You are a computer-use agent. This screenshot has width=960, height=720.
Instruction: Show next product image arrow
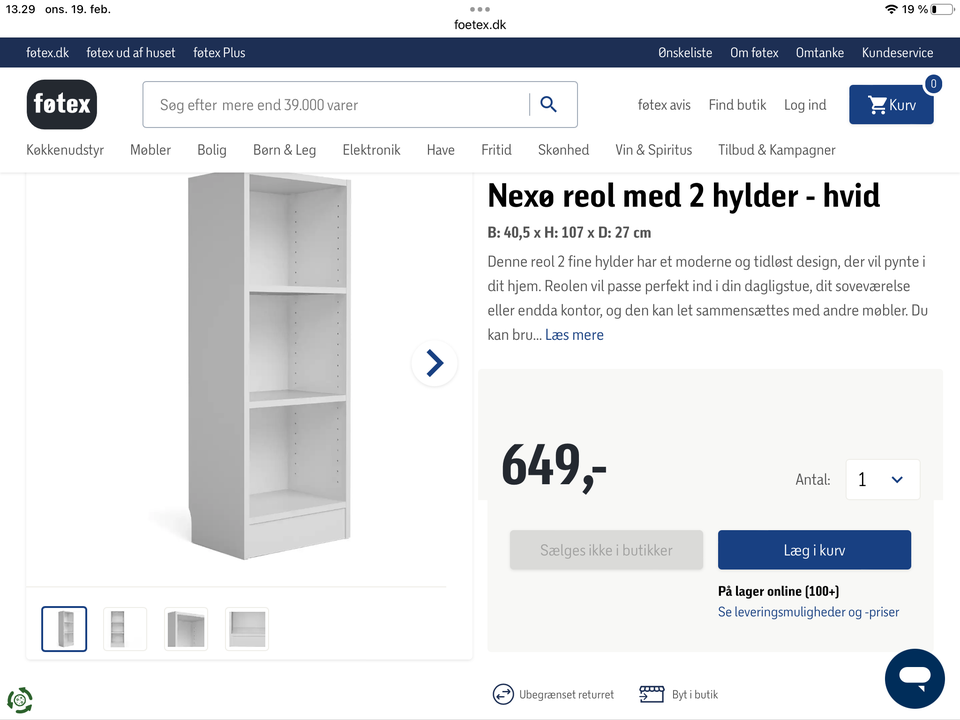point(434,363)
